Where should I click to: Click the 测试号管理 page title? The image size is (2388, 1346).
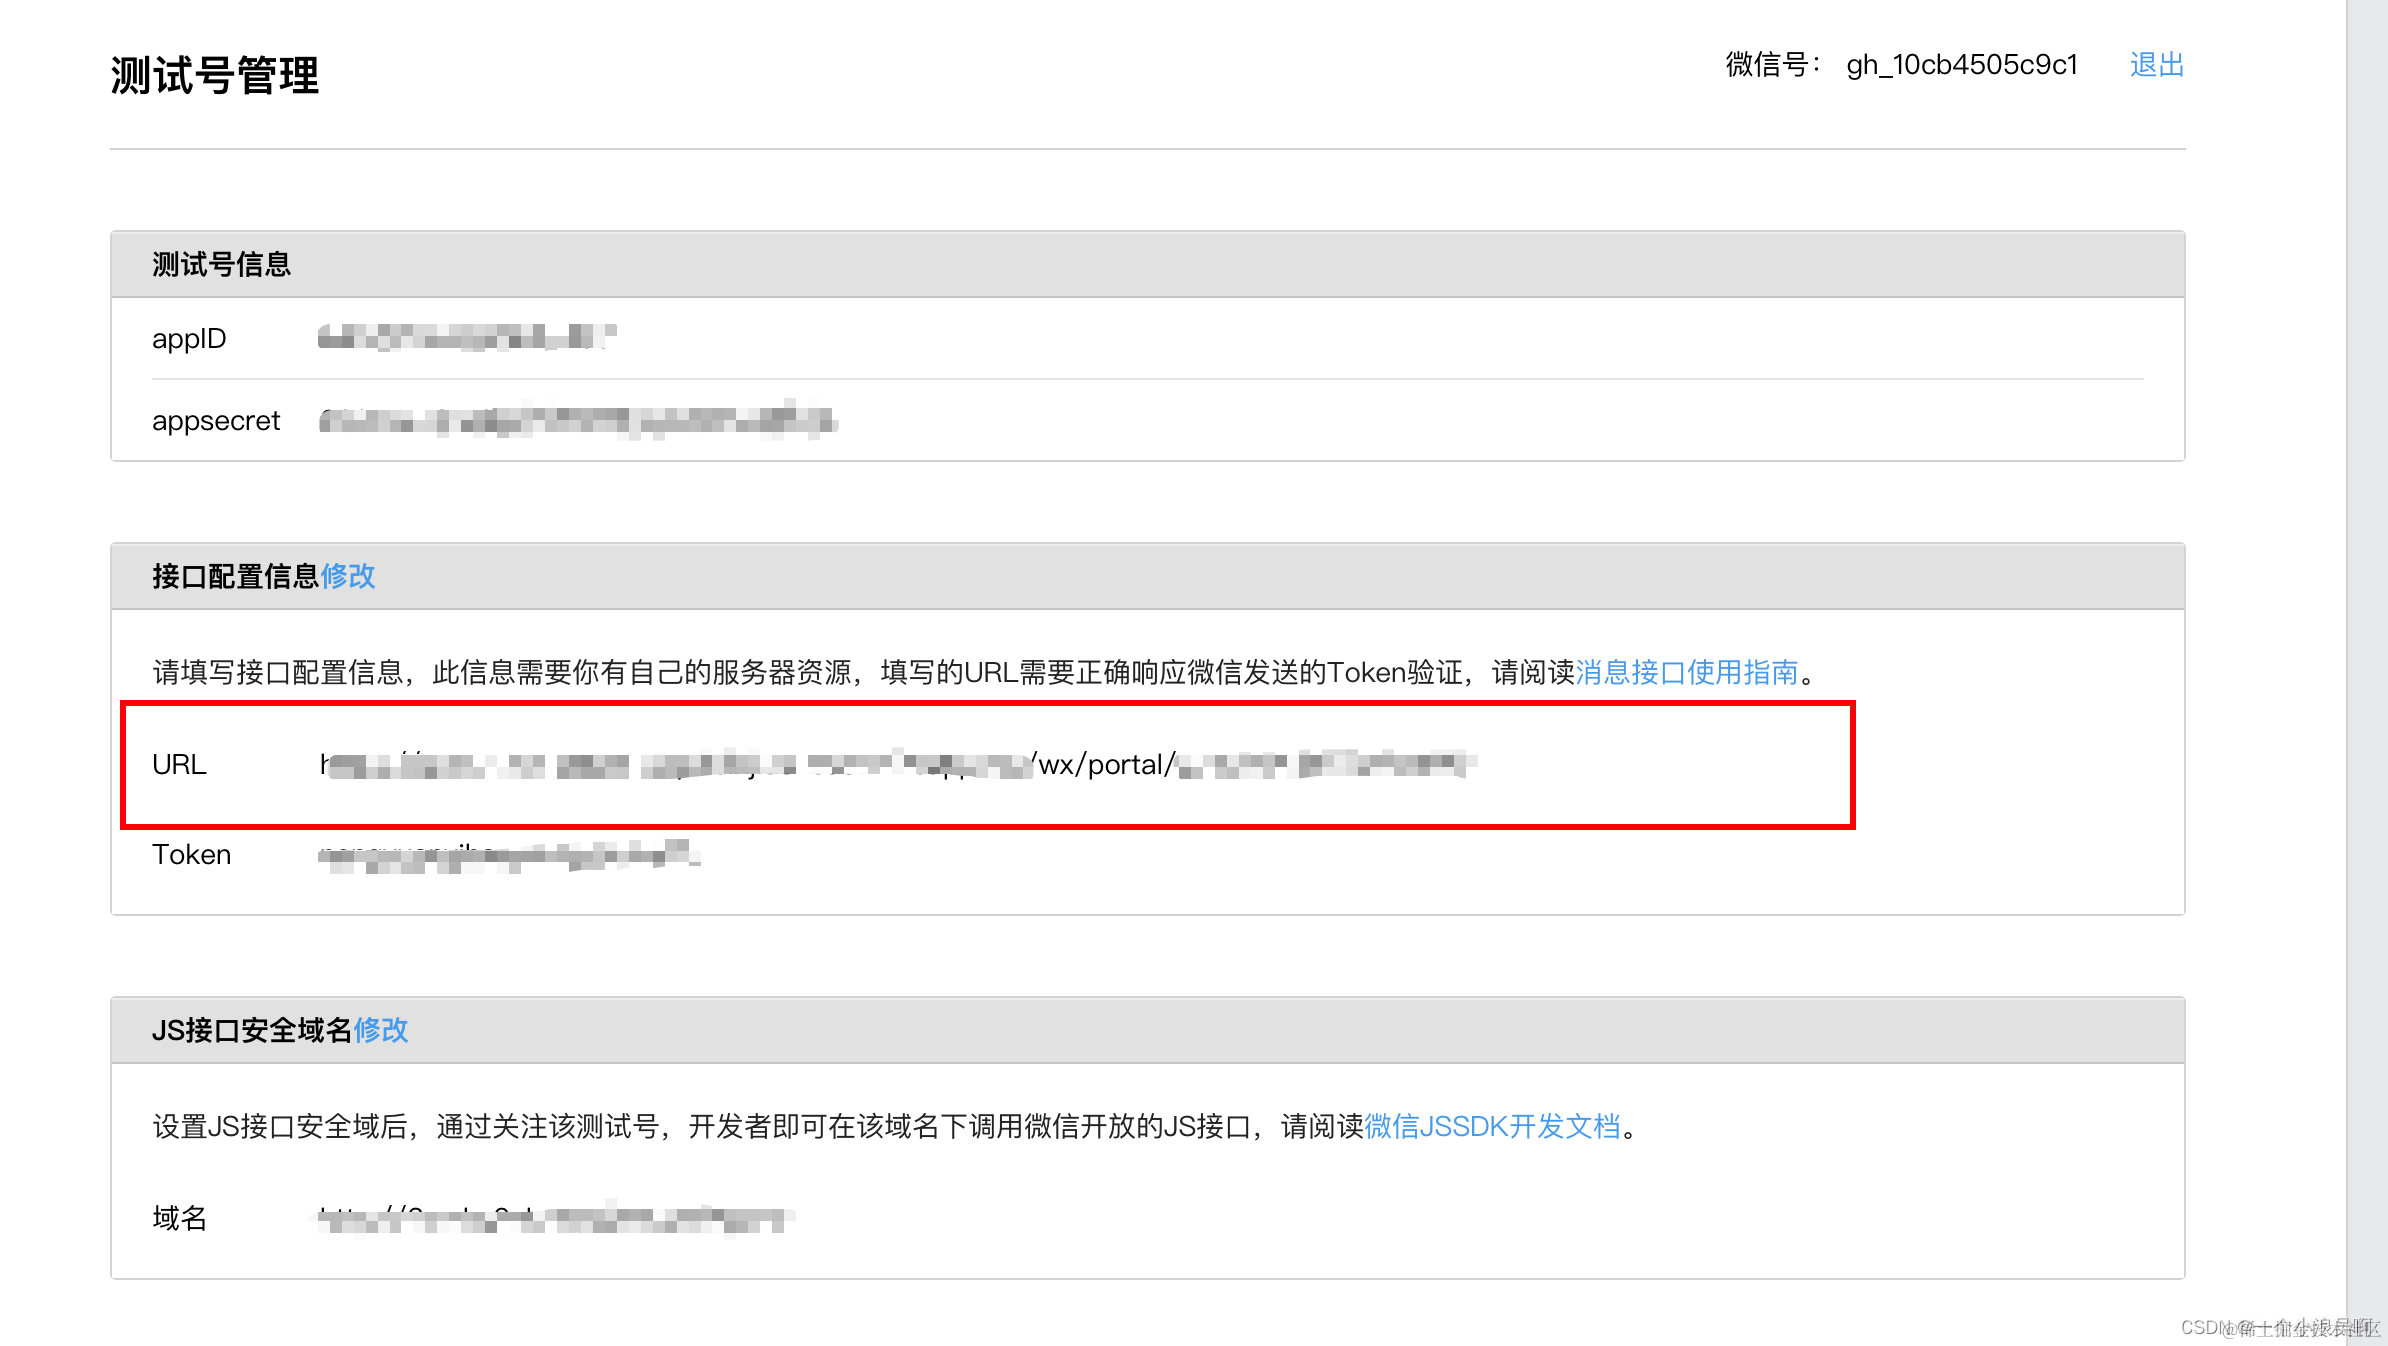(214, 75)
